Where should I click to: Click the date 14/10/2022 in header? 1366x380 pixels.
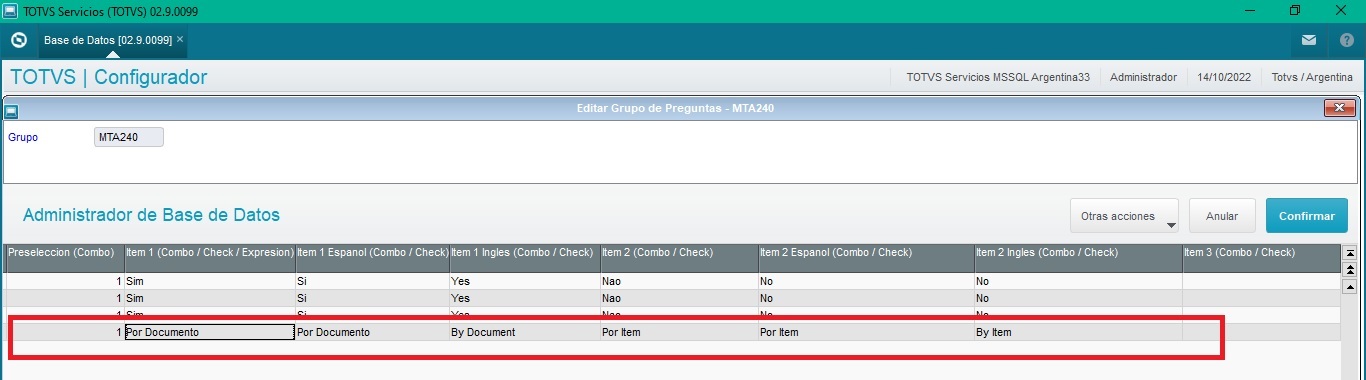tap(1224, 77)
